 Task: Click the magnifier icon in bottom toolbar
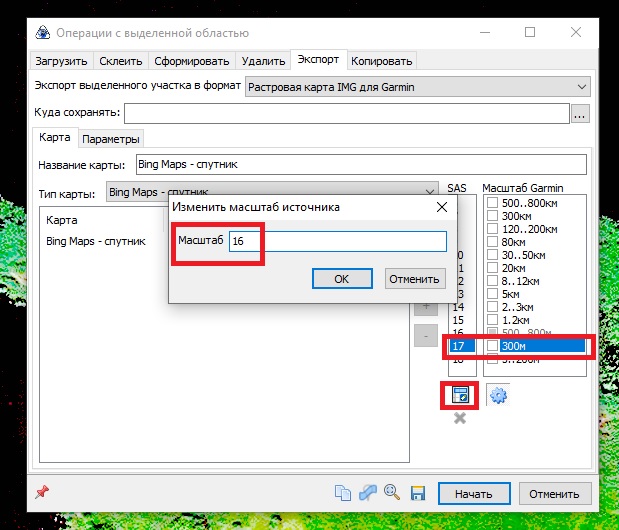coord(392,493)
